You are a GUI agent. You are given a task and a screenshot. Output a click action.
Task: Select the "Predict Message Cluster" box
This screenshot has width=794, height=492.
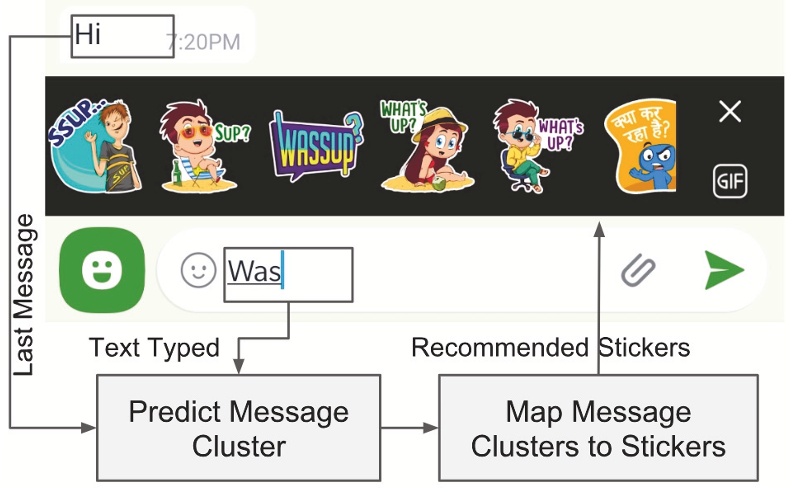pos(239,427)
